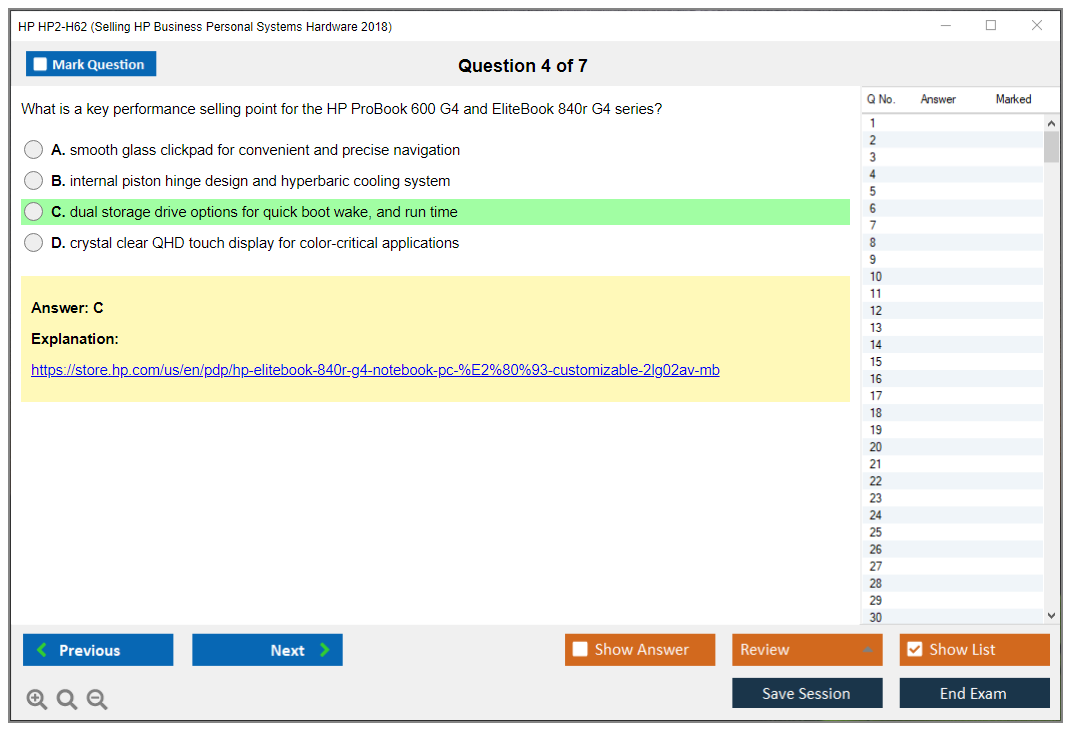
Task: Expand the Review dropdown menu
Action: (806, 650)
